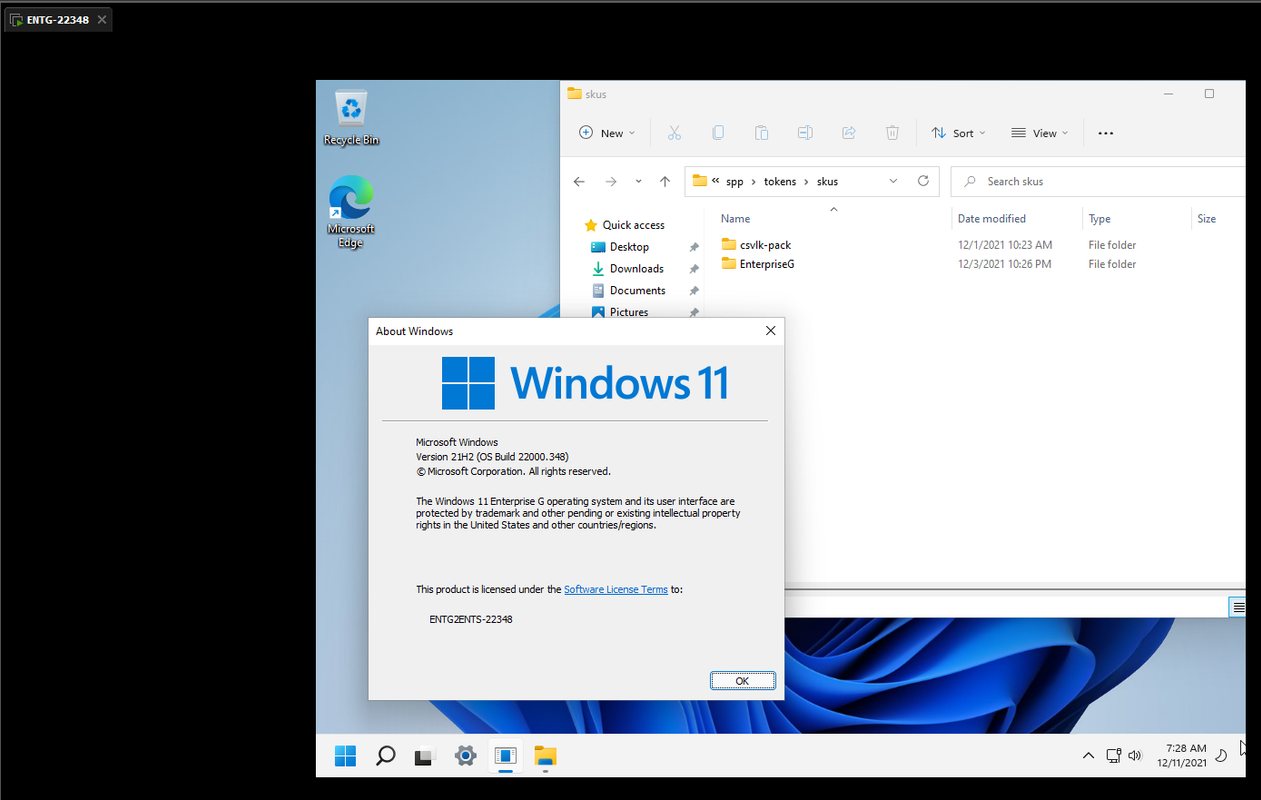
Task: Click the skus breadcrumb in address bar
Action: [827, 182]
